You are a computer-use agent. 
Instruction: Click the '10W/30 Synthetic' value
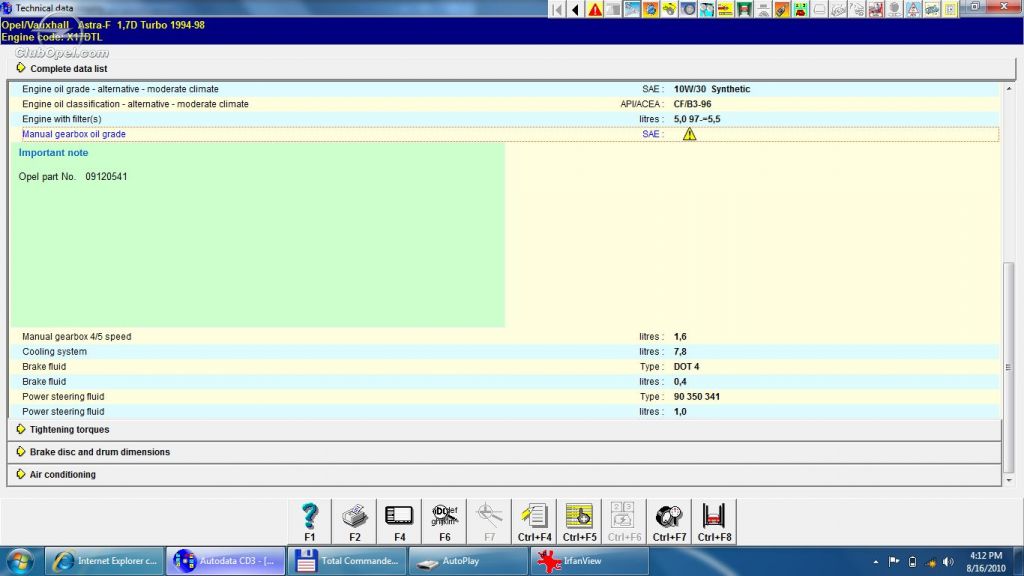click(x=712, y=89)
